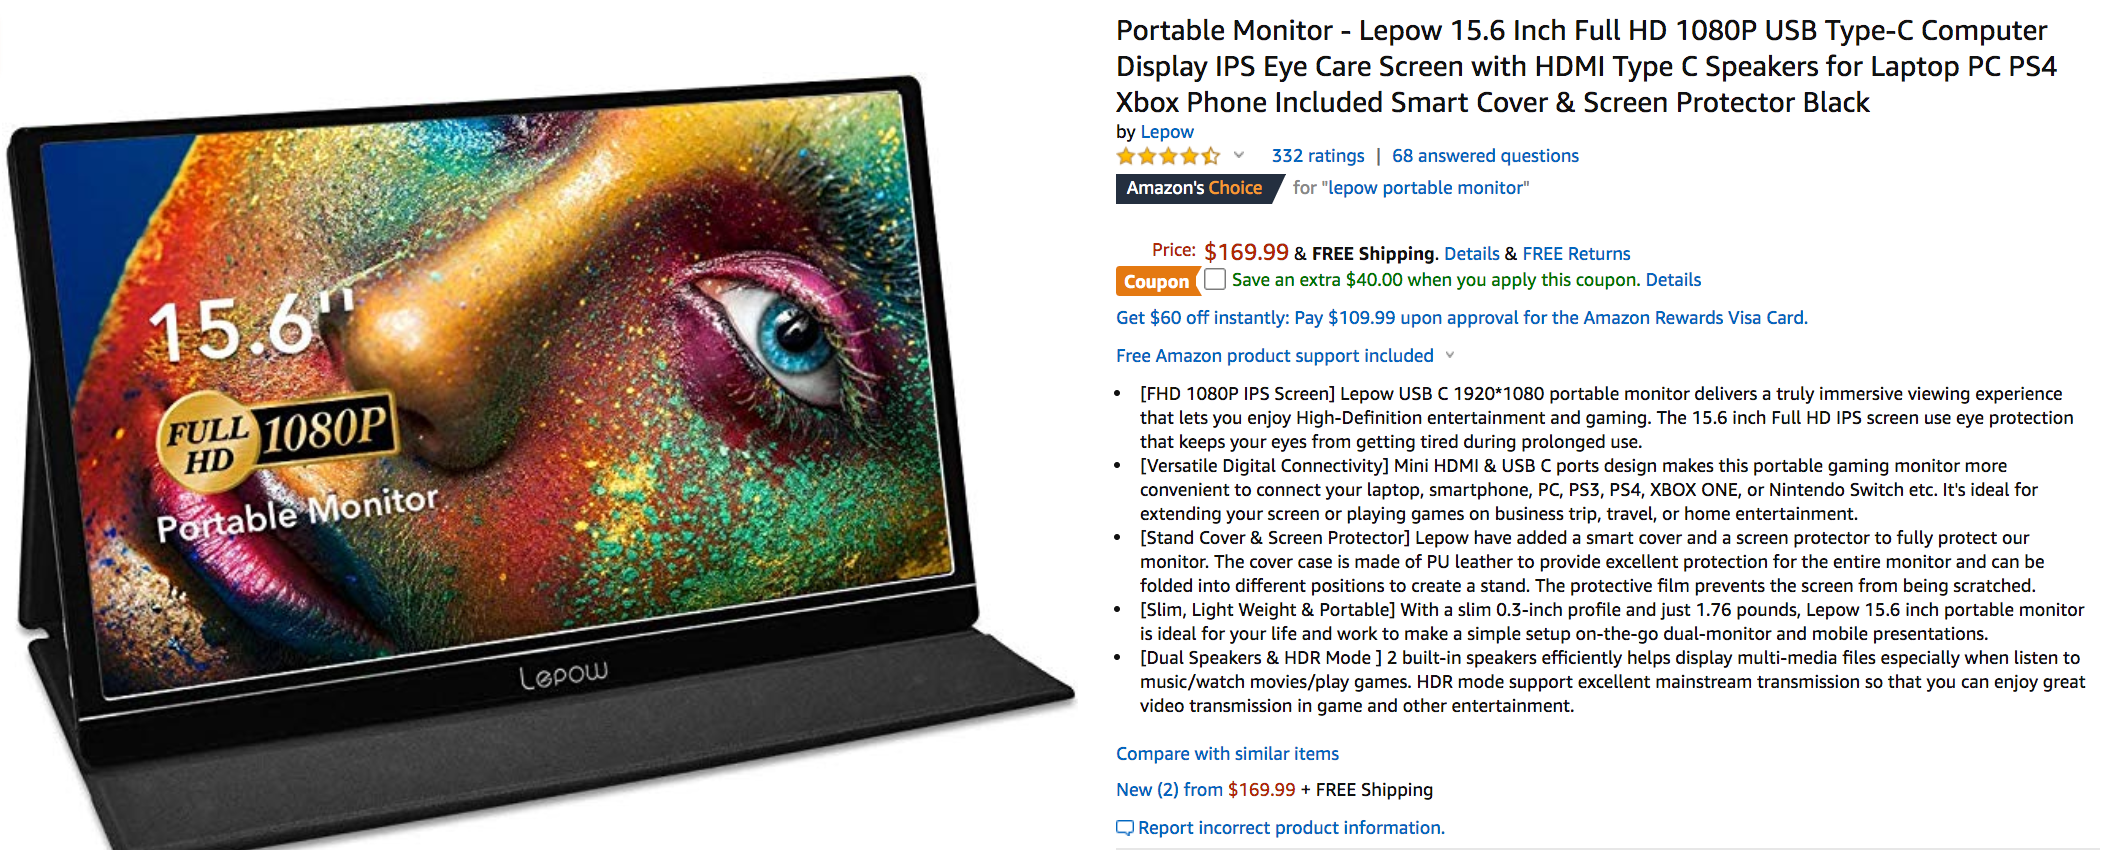Image resolution: width=2126 pixels, height=850 pixels.
Task: Open the Lepow brand link
Action: pos(1167,132)
